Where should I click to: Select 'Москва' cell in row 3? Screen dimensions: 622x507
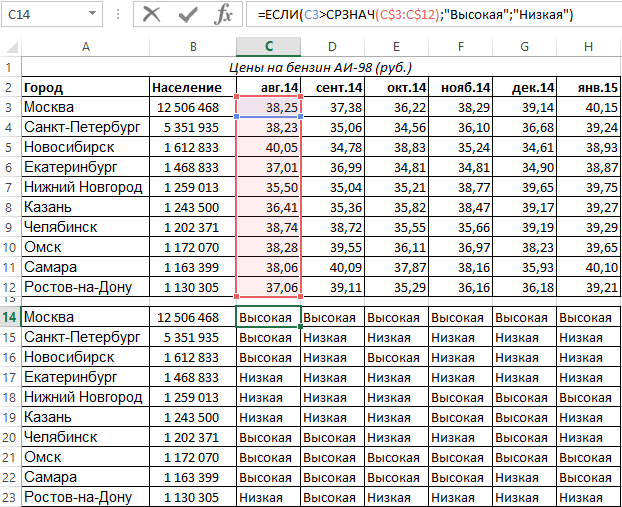(85, 107)
